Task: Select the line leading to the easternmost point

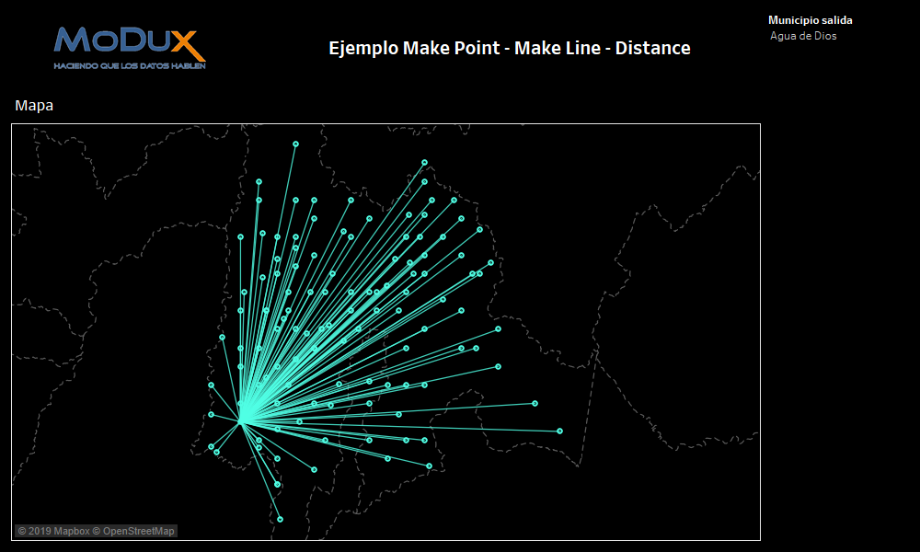Action: 400,426
